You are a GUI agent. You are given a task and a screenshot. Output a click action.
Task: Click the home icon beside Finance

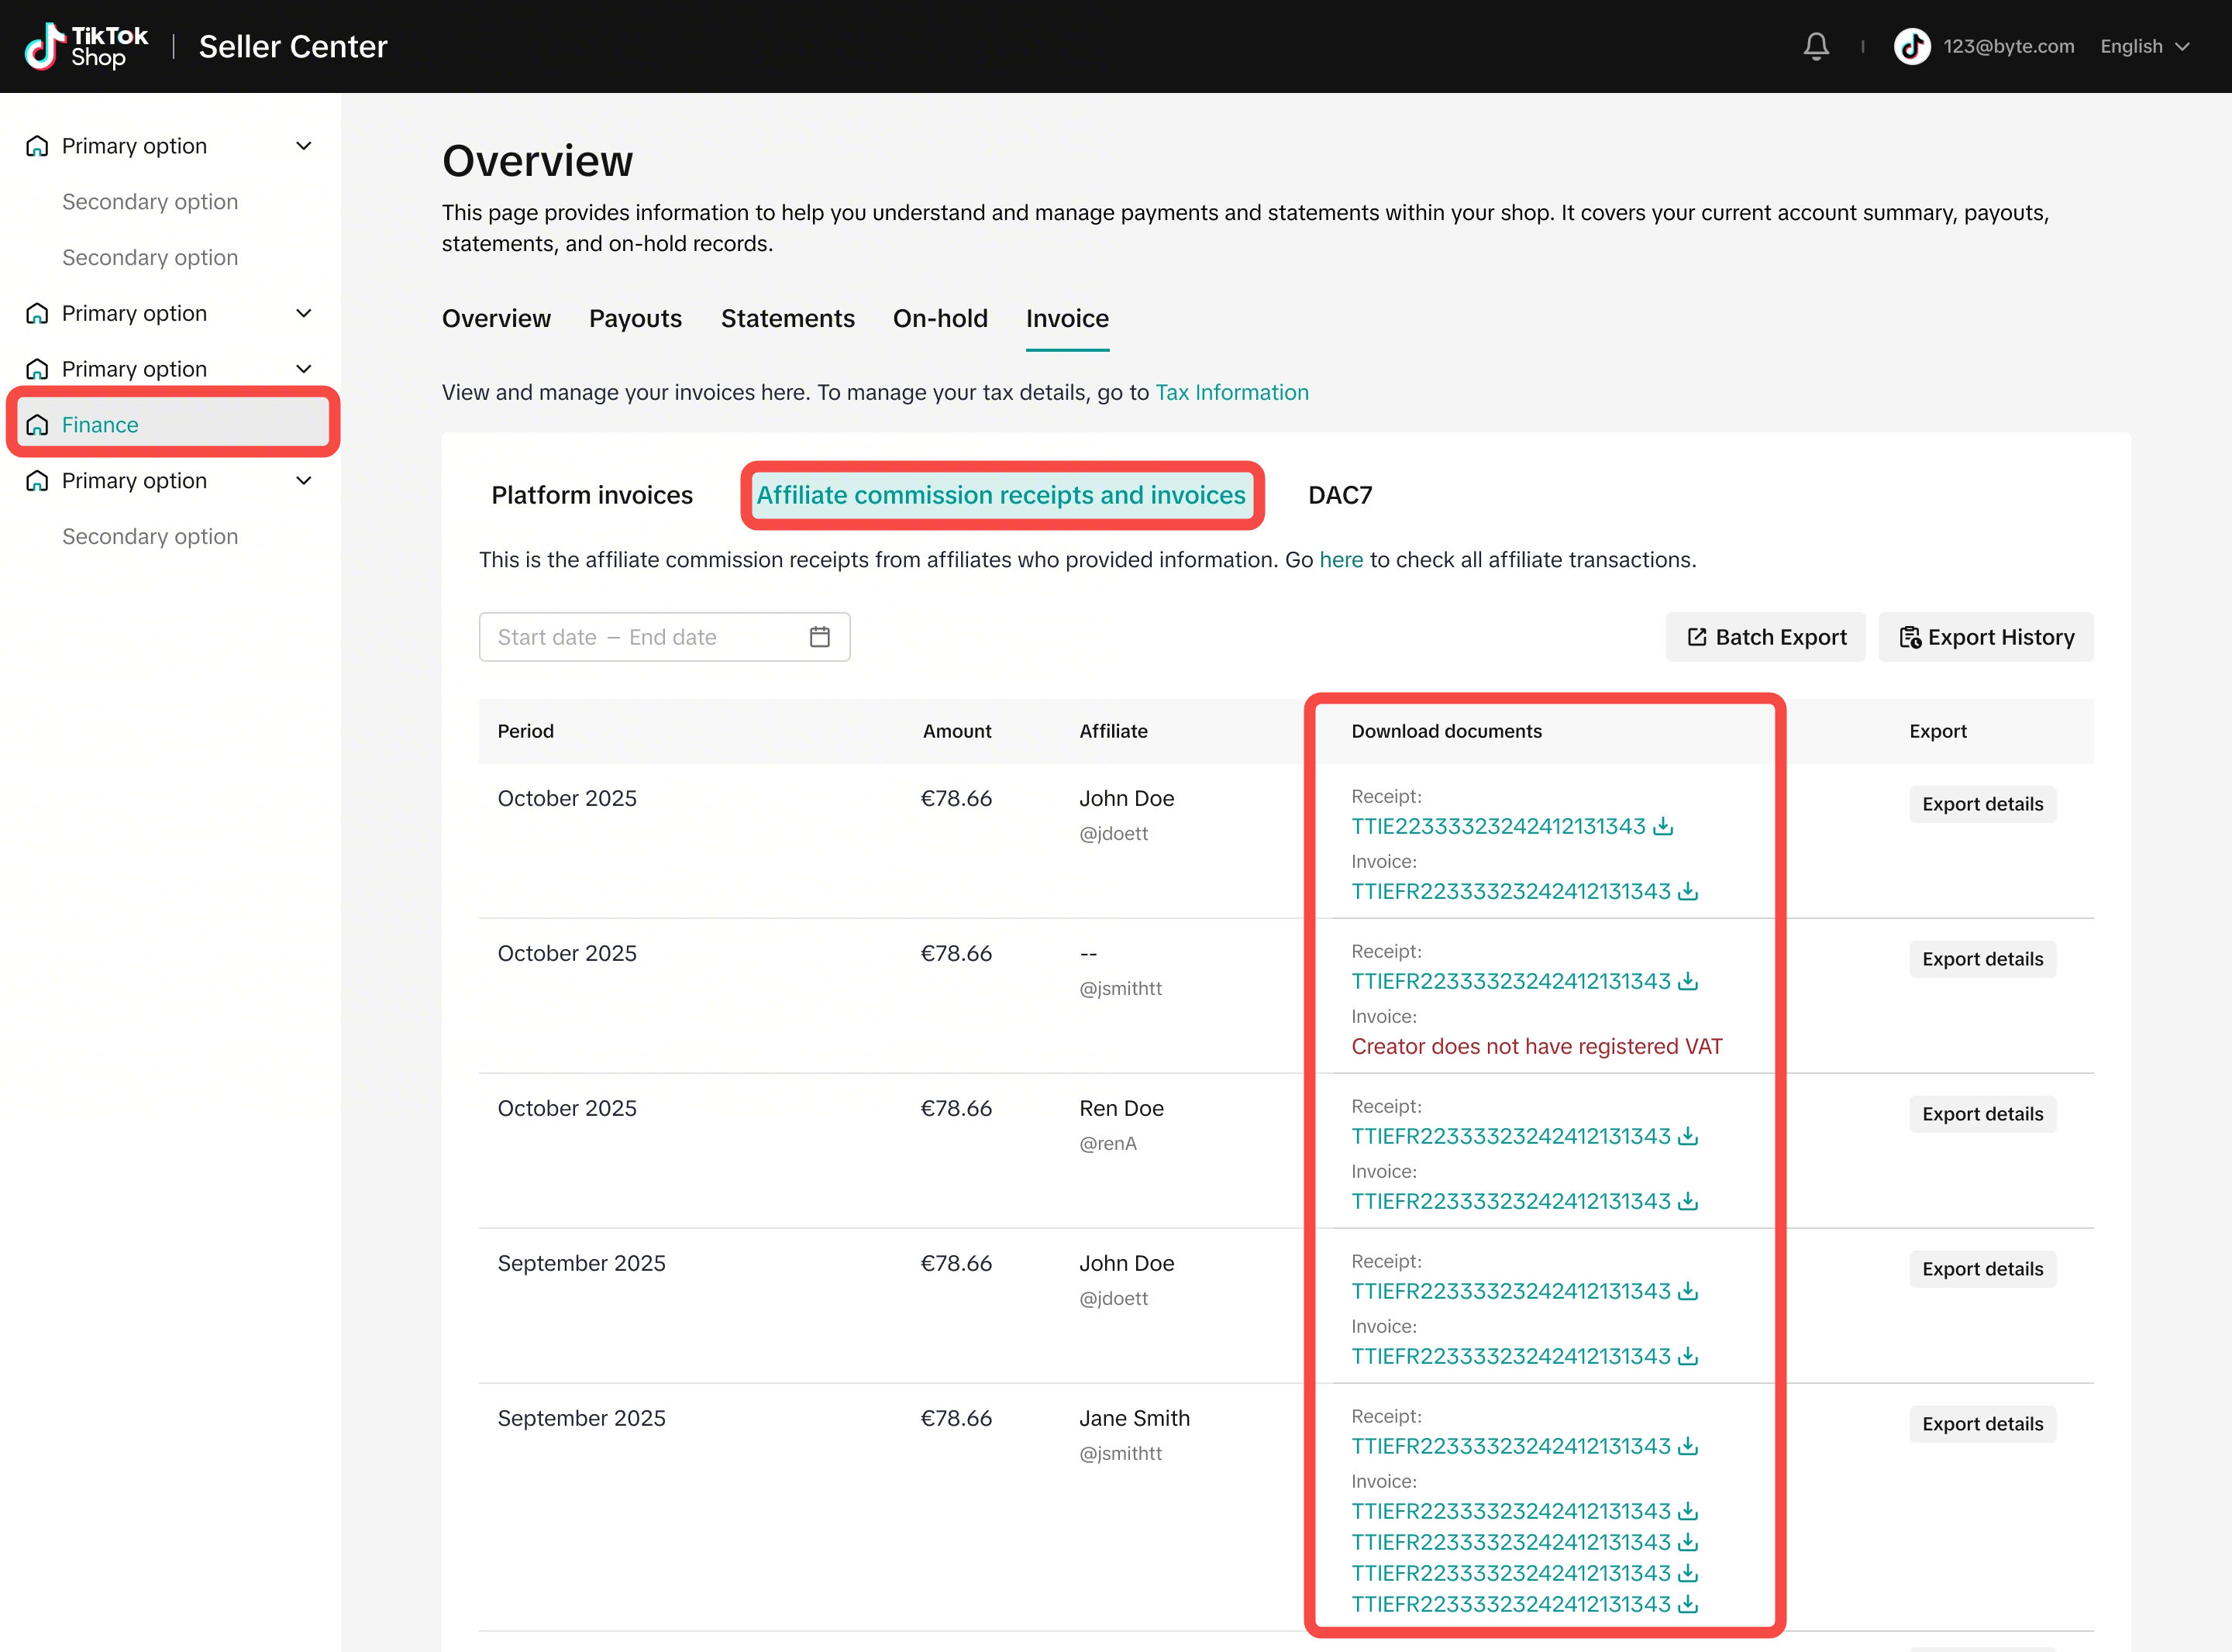[x=37, y=425]
